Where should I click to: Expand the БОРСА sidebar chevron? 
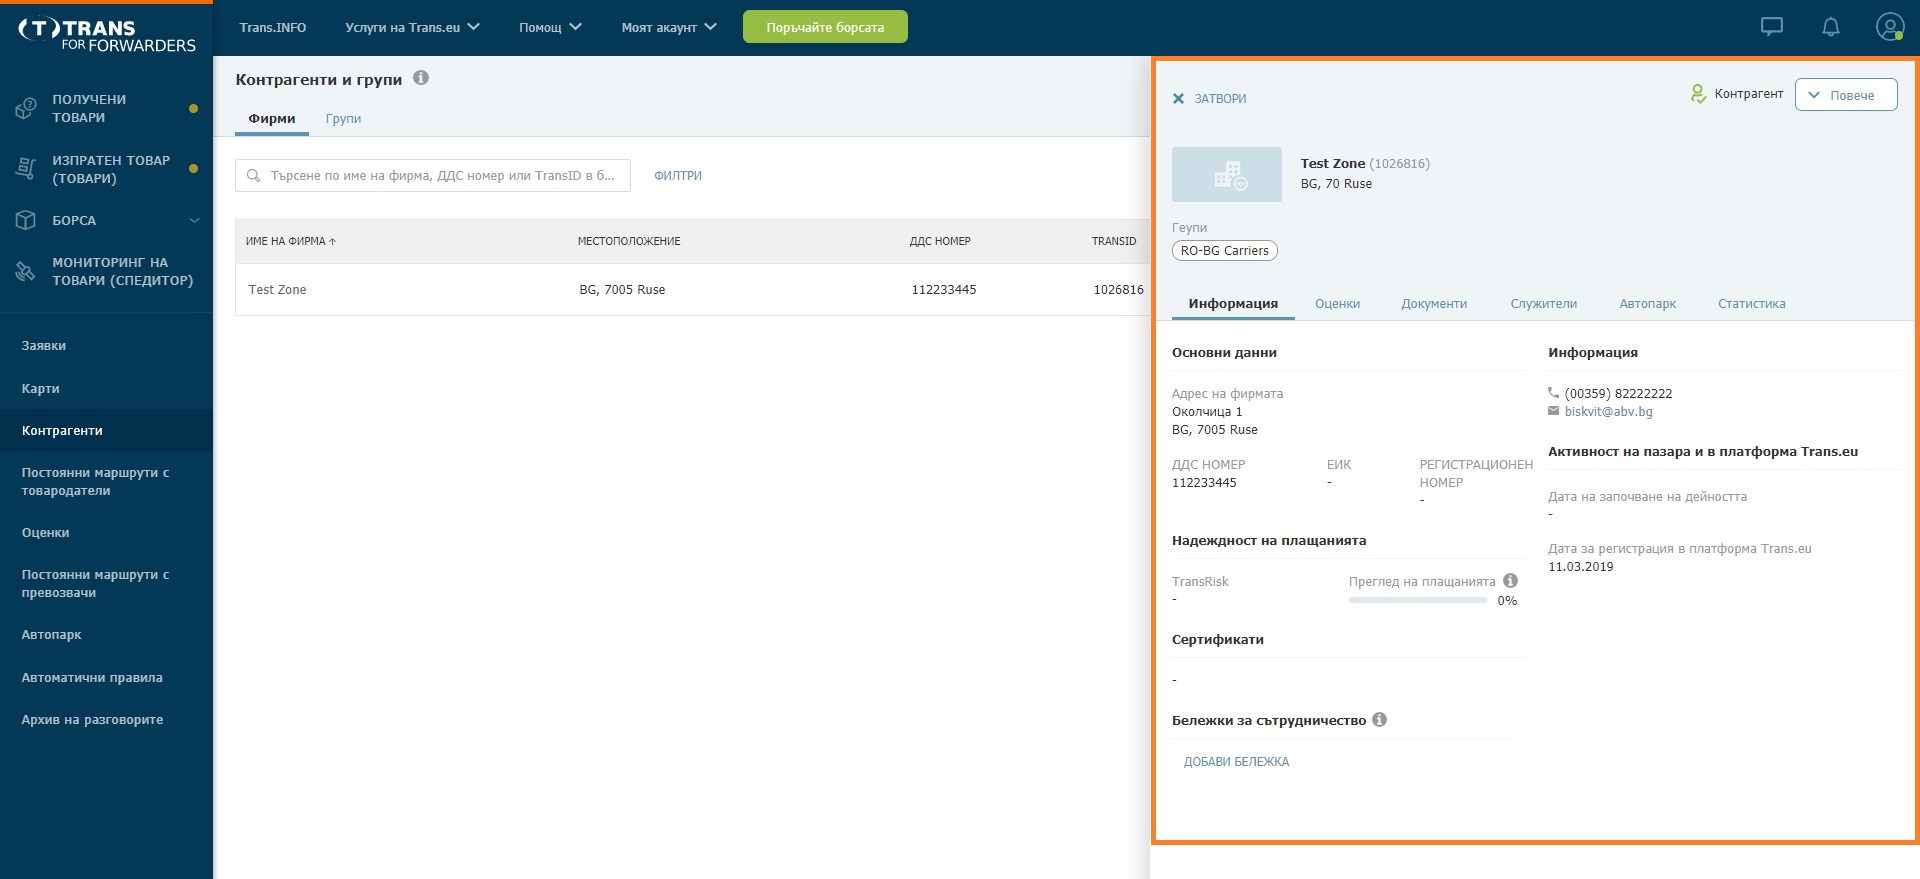[x=194, y=220]
